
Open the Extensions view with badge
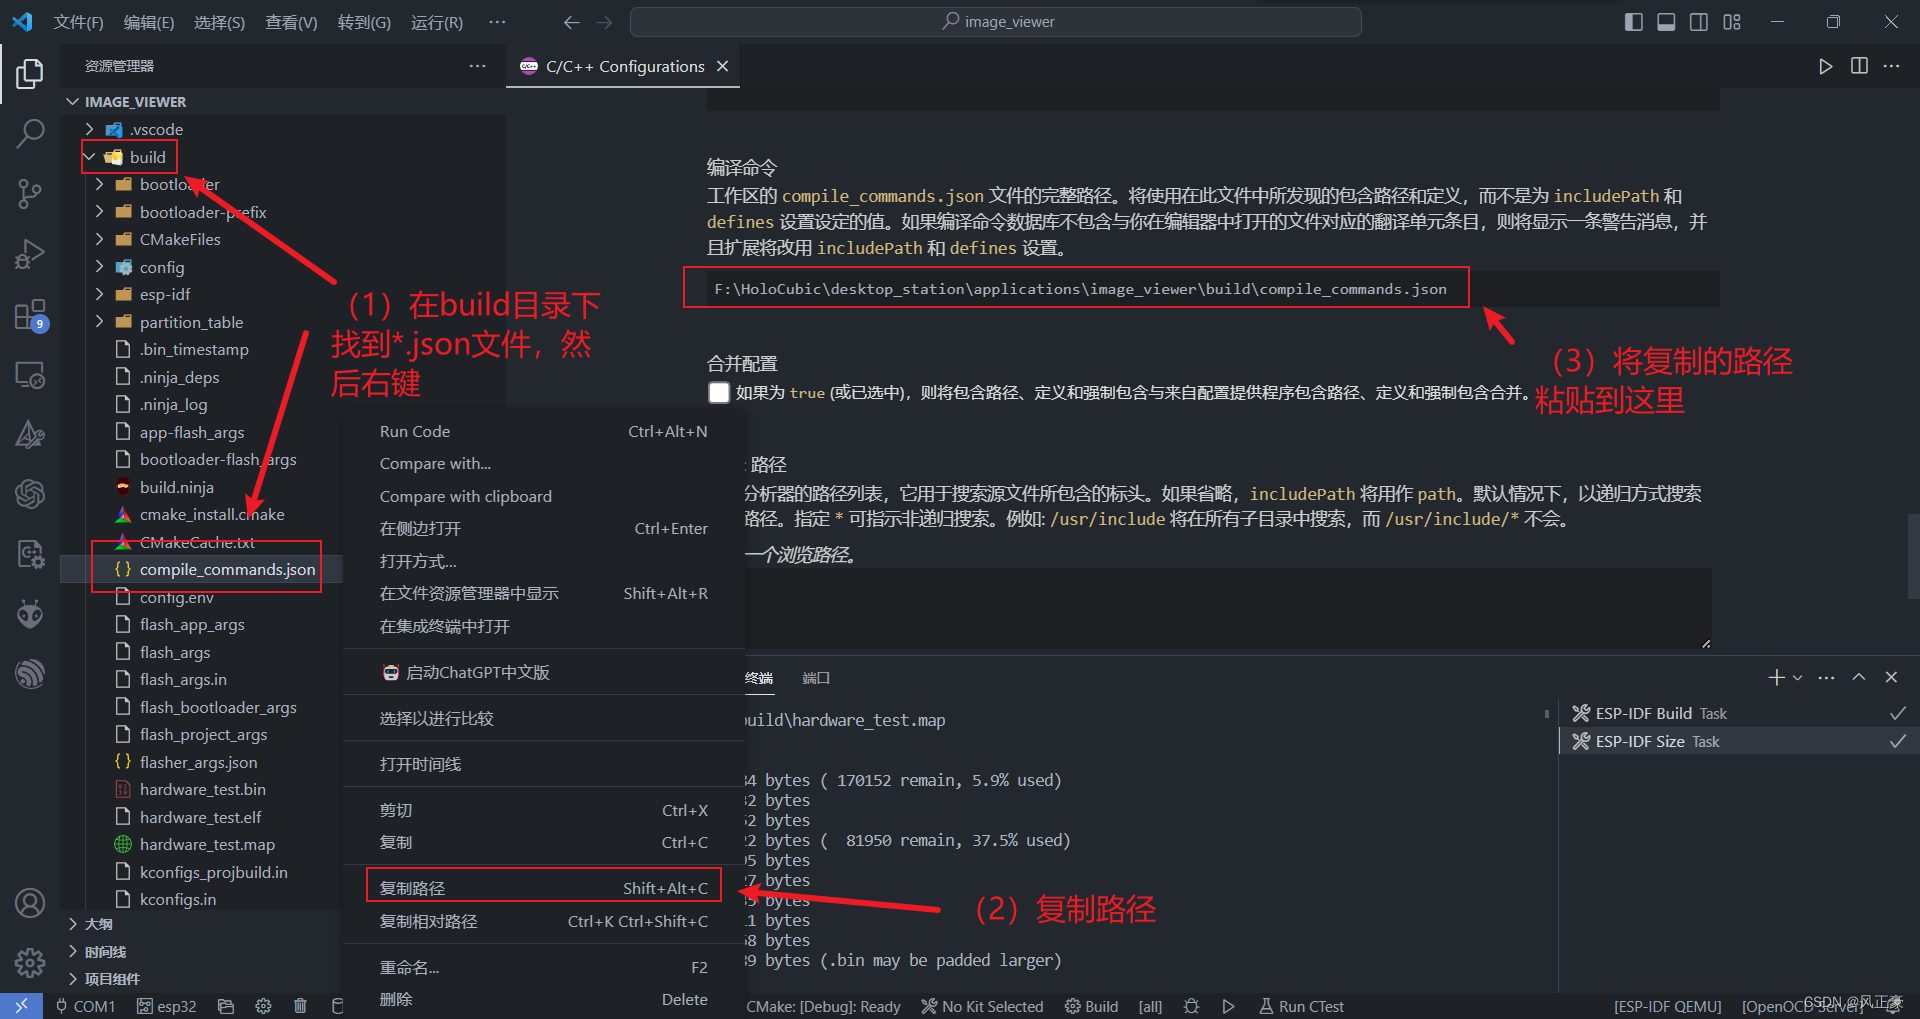tap(30, 315)
